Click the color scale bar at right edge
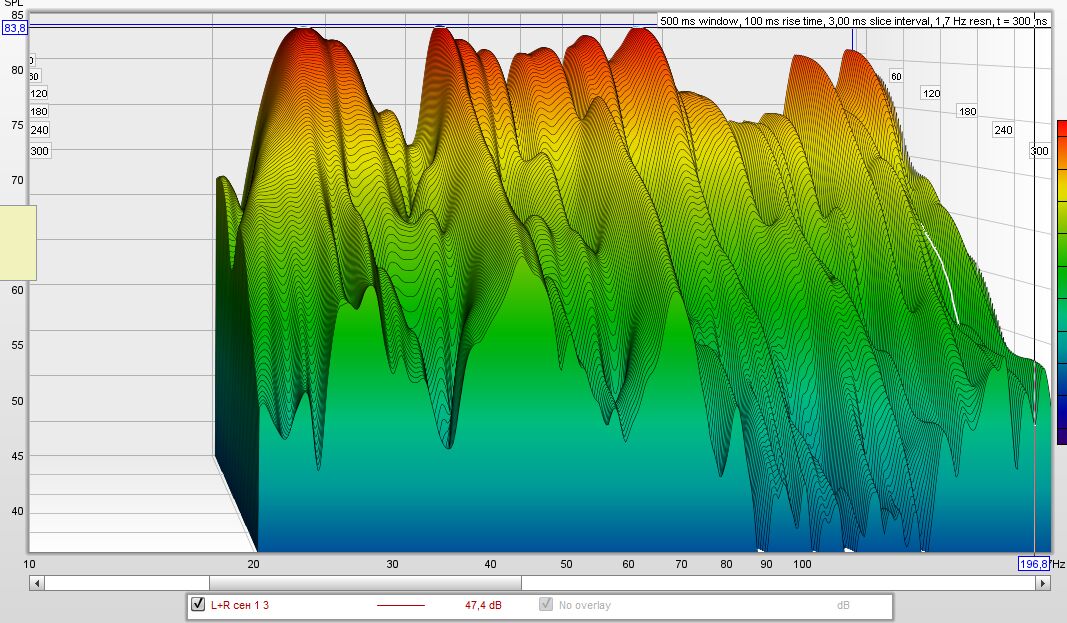Viewport: 1067px width, 623px height. coord(1061,280)
